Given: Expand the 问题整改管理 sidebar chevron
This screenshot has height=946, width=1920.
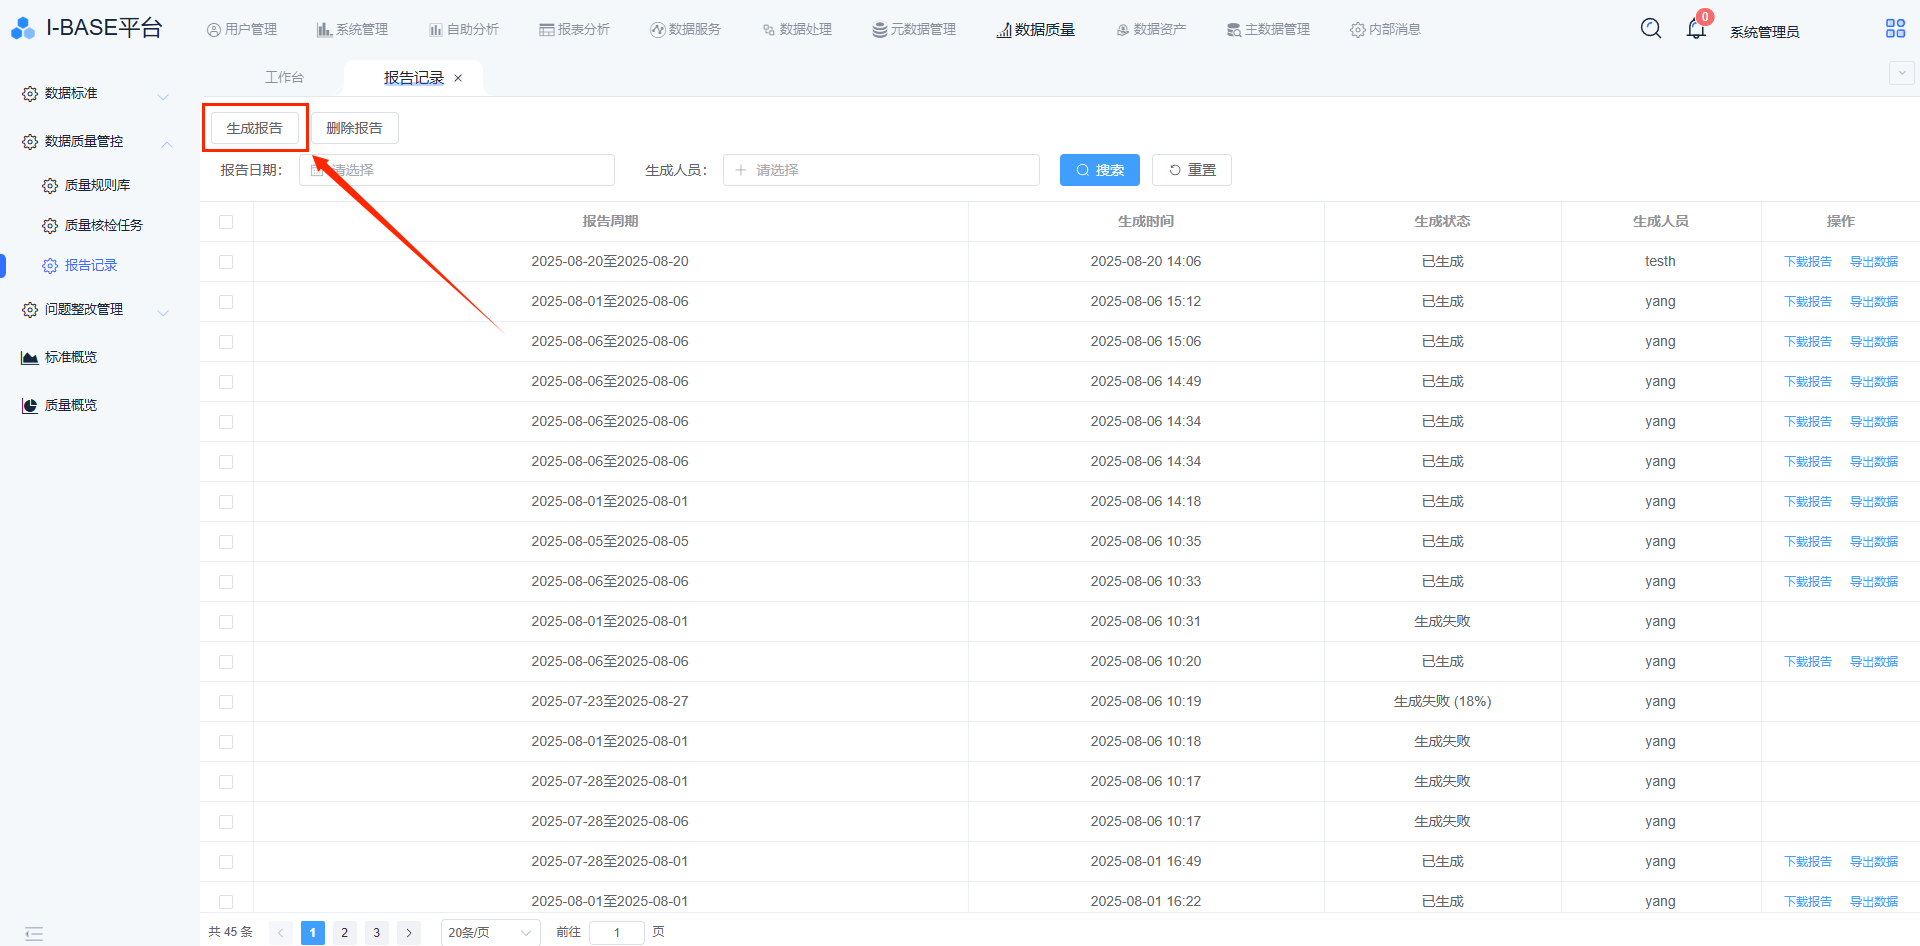Looking at the screenshot, I should (163, 312).
